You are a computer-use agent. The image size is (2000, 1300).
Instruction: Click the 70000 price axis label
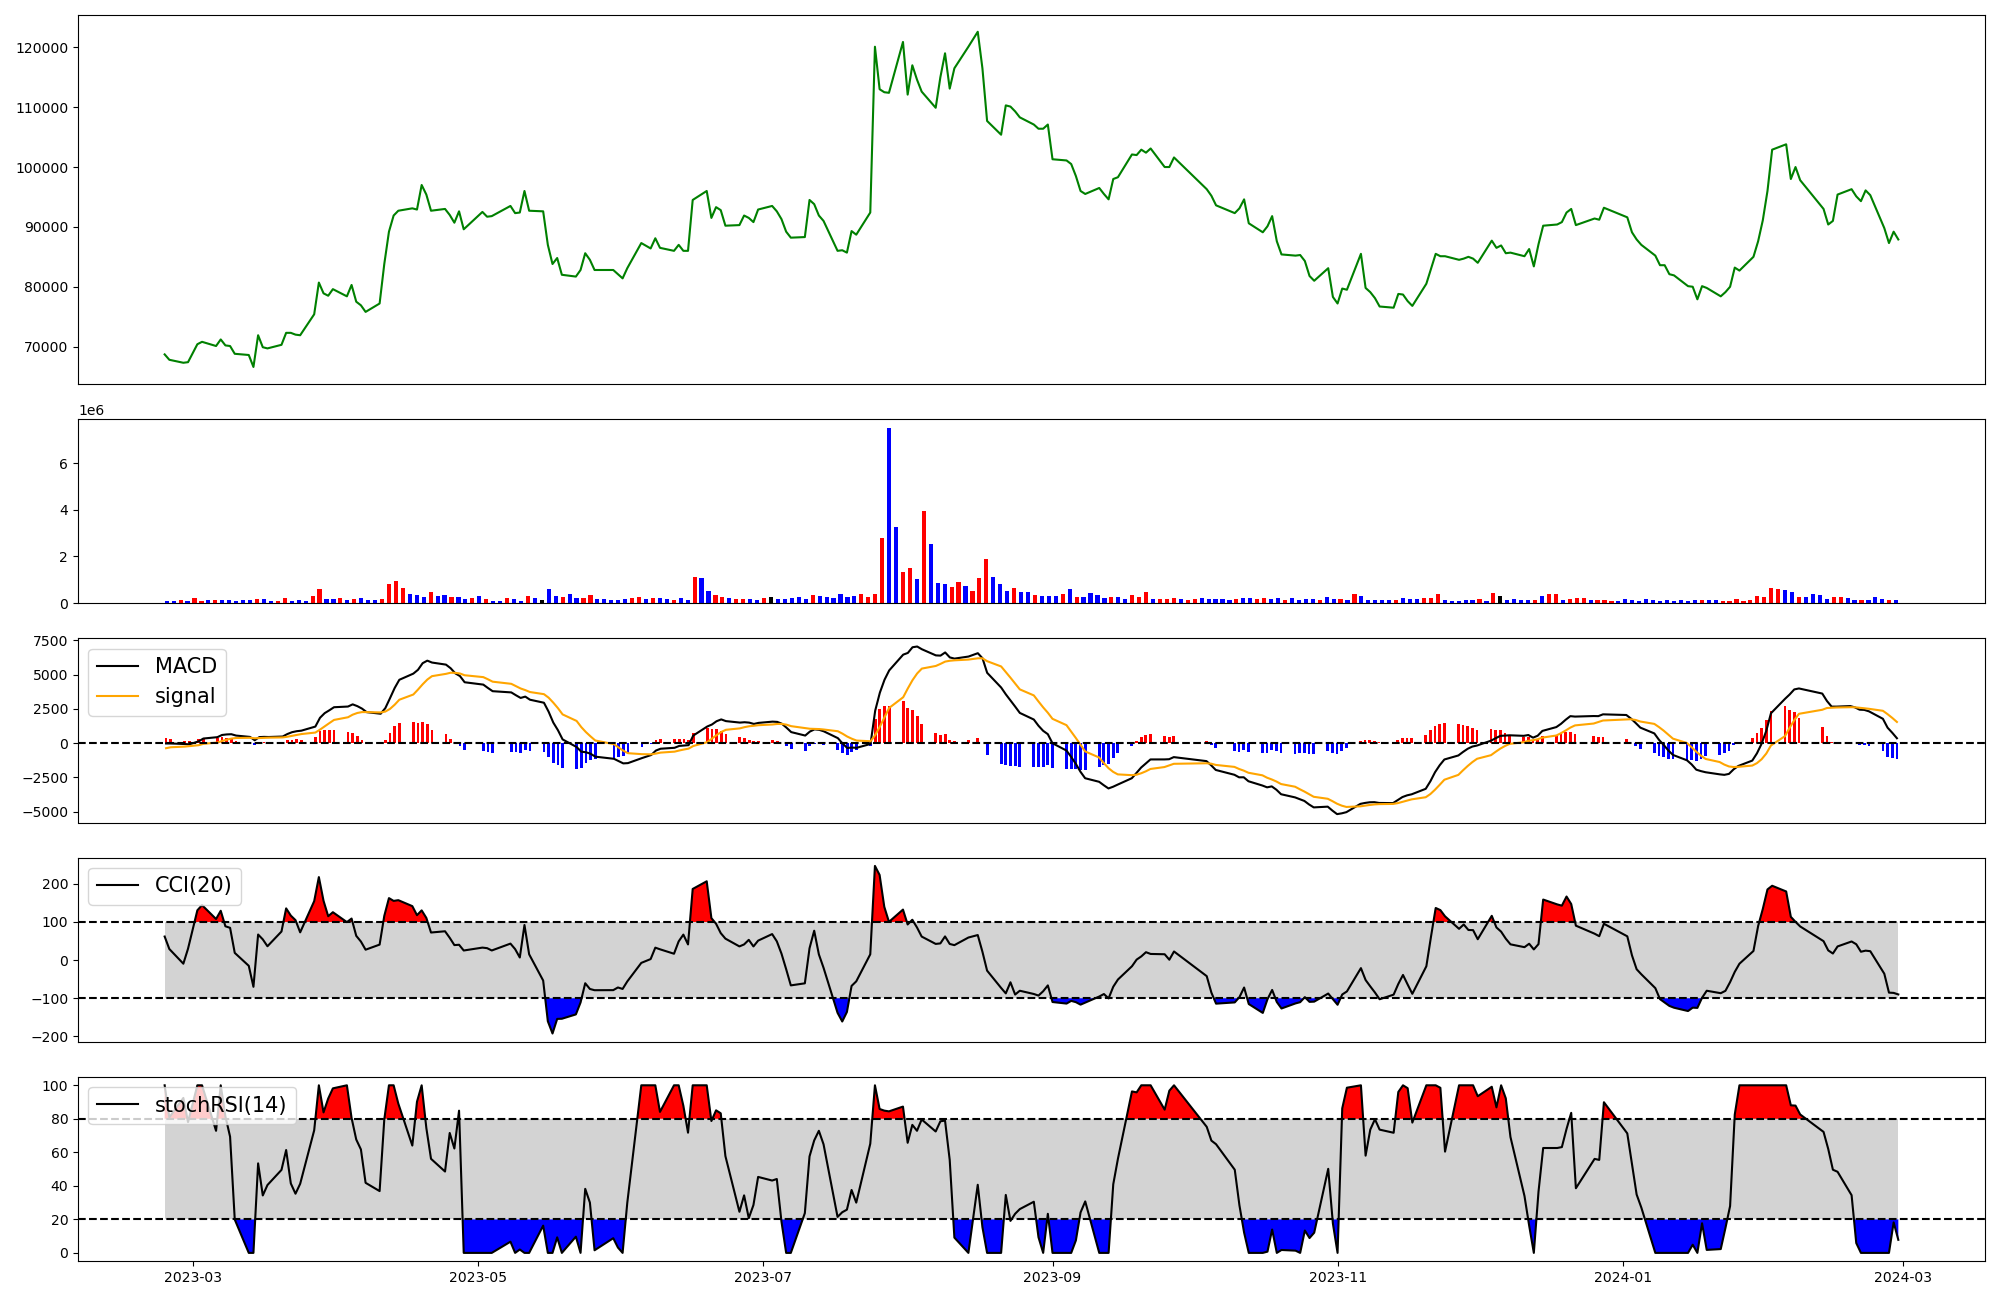click(x=46, y=347)
